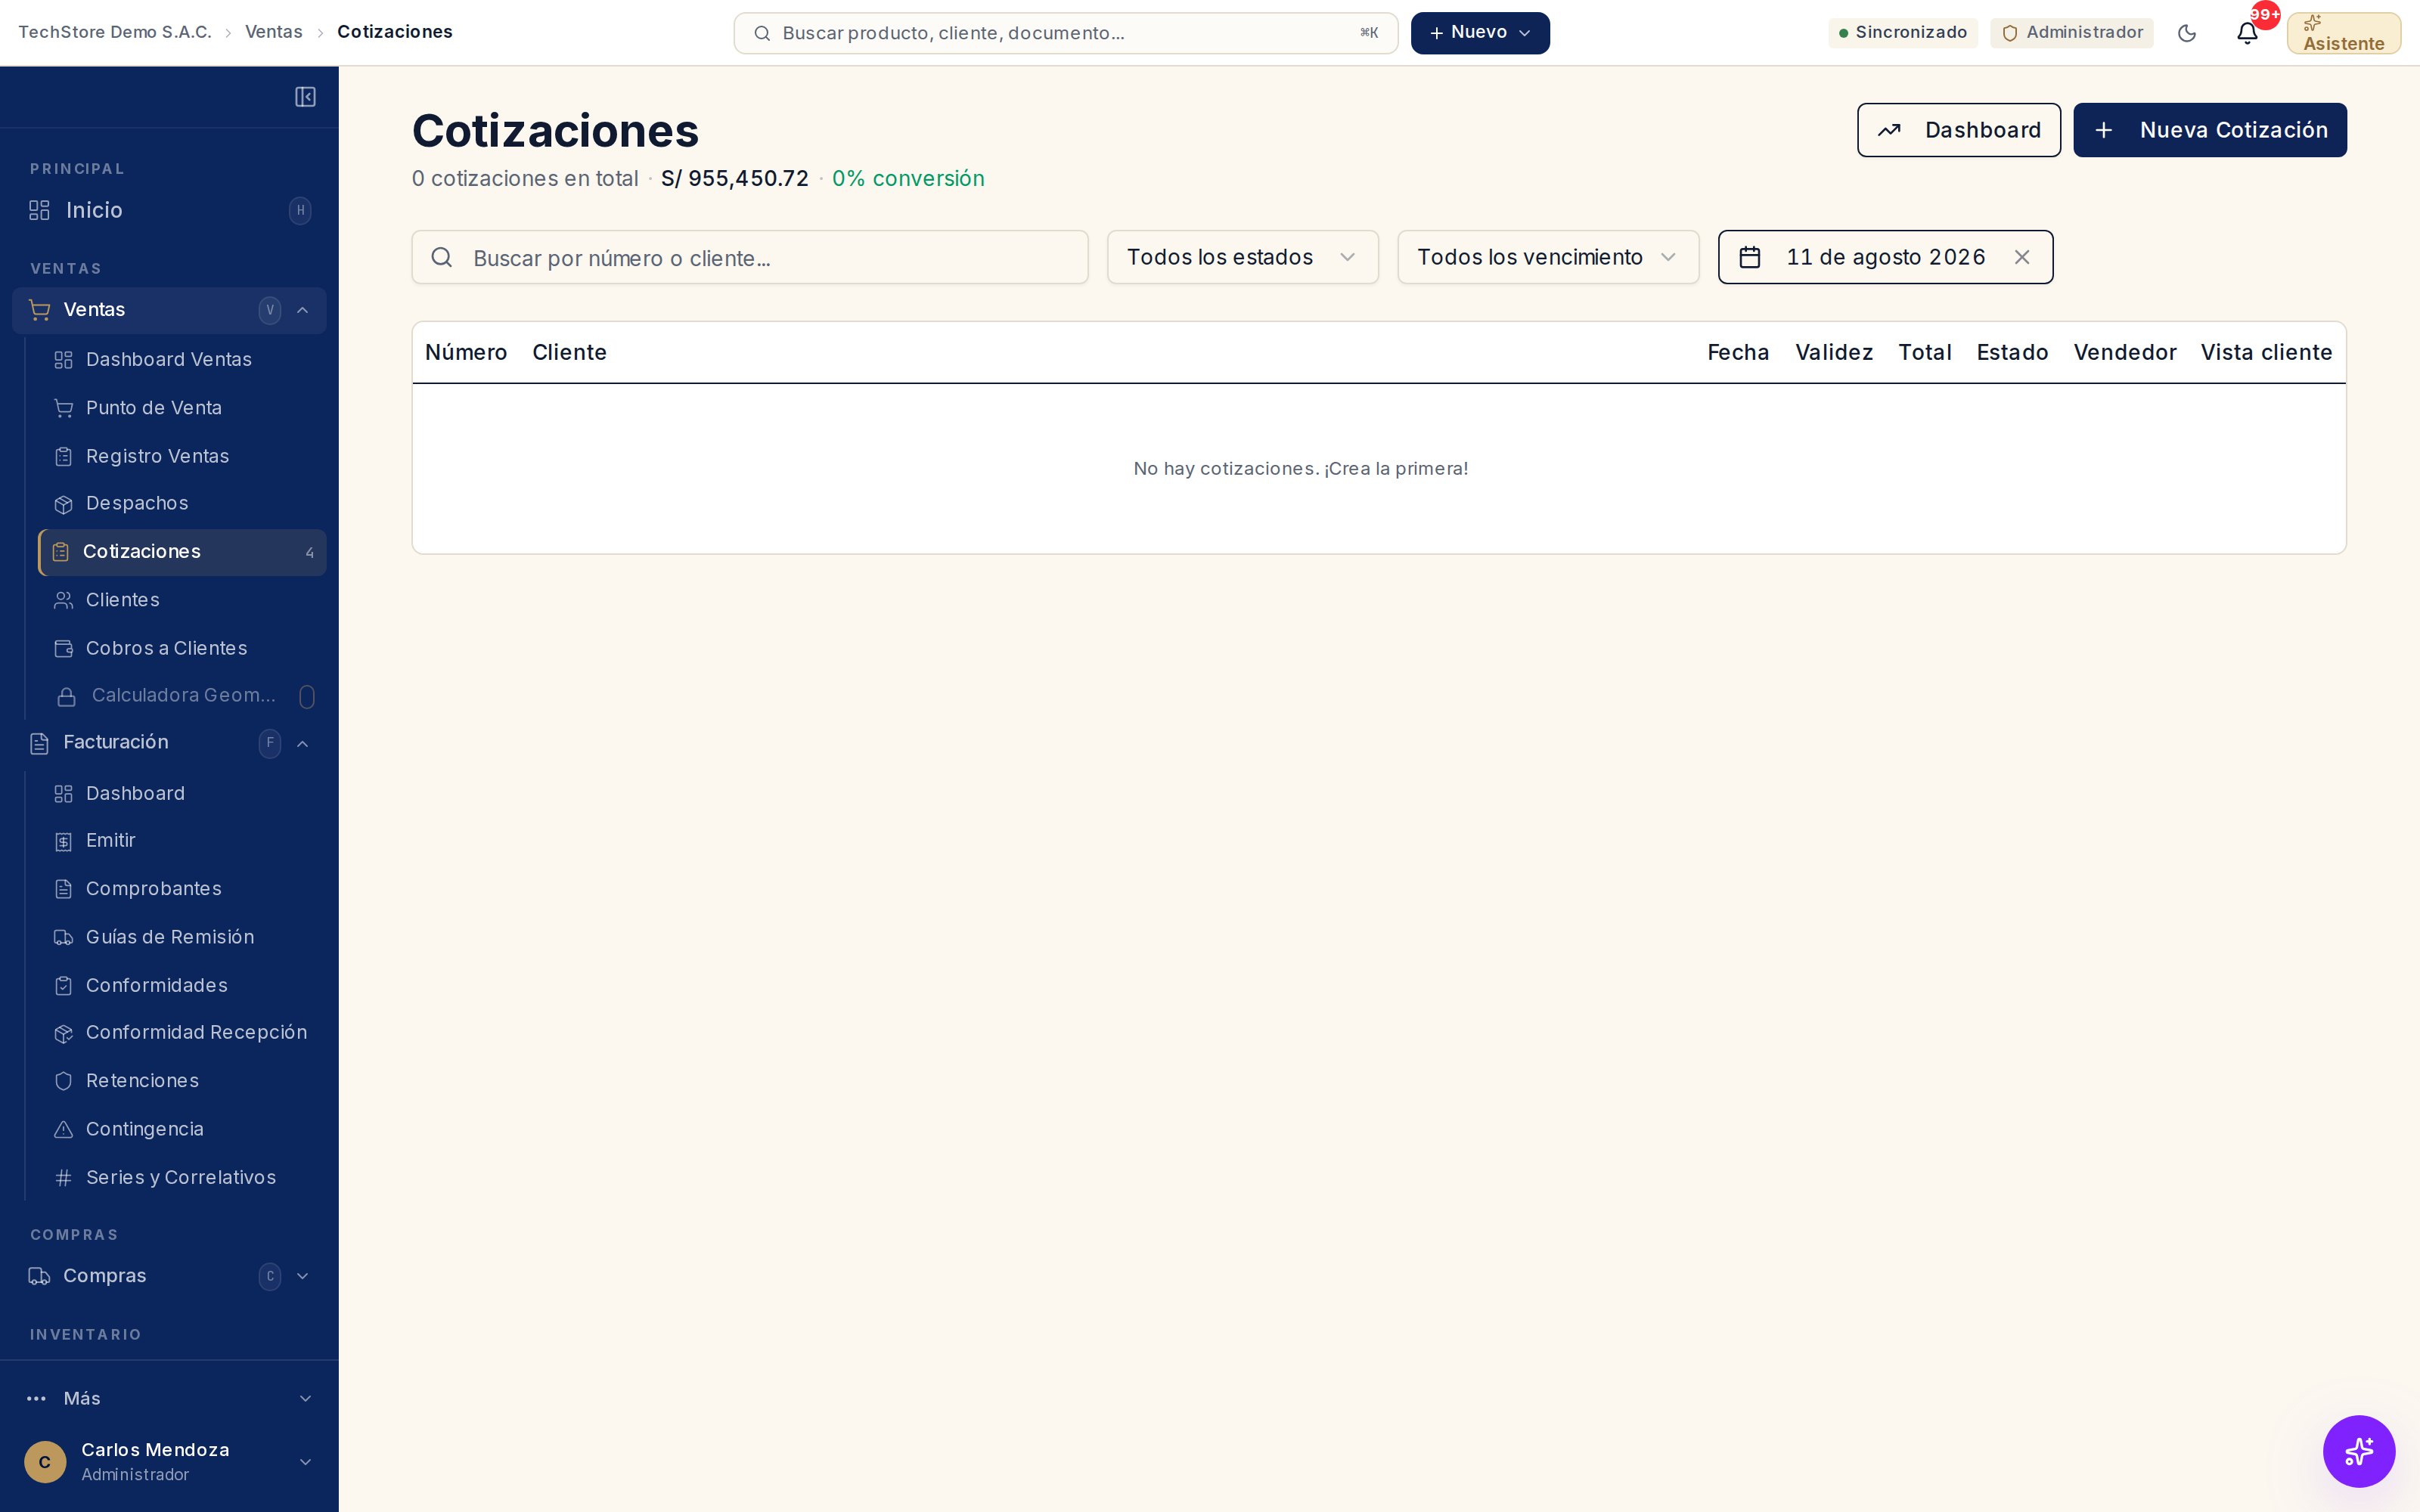The image size is (2420, 1512).
Task: Click the Ventas sidebar section label
Action: tap(94, 310)
